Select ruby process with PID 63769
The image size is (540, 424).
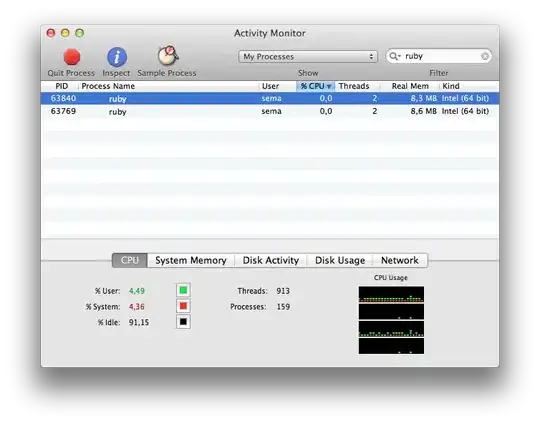point(270,111)
